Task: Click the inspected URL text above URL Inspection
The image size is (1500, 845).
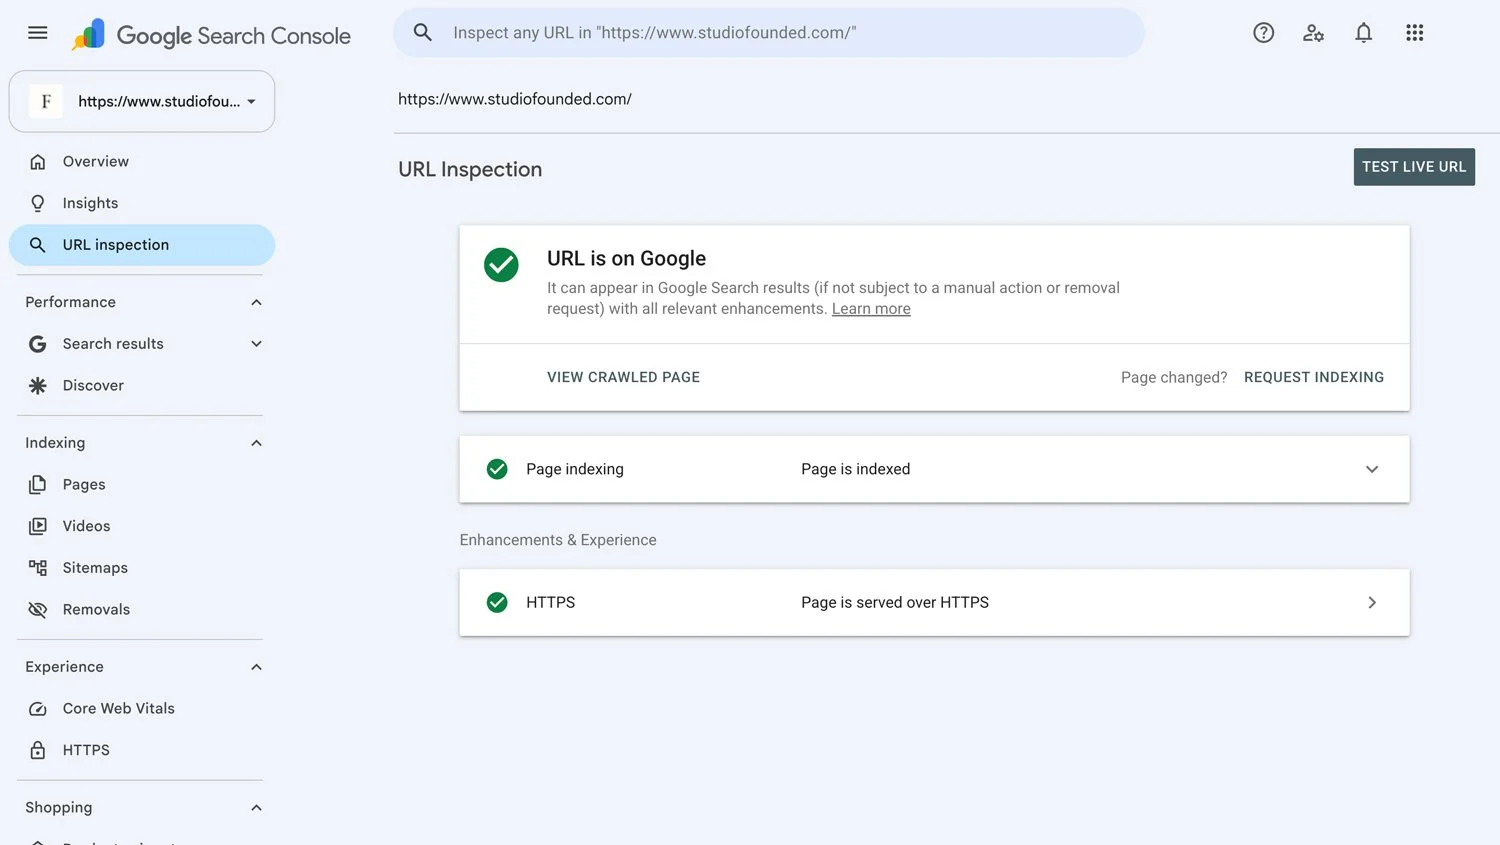Action: [x=515, y=99]
